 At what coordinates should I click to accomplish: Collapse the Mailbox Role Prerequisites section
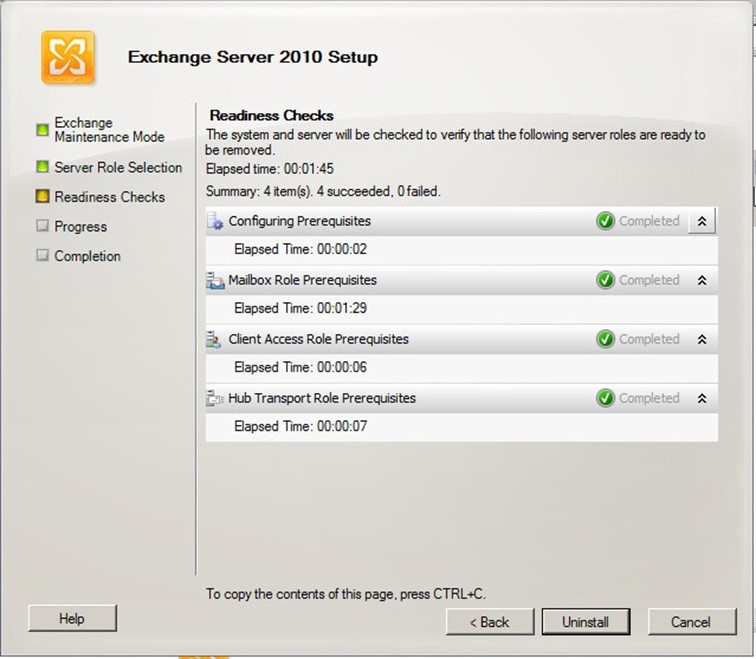(702, 280)
